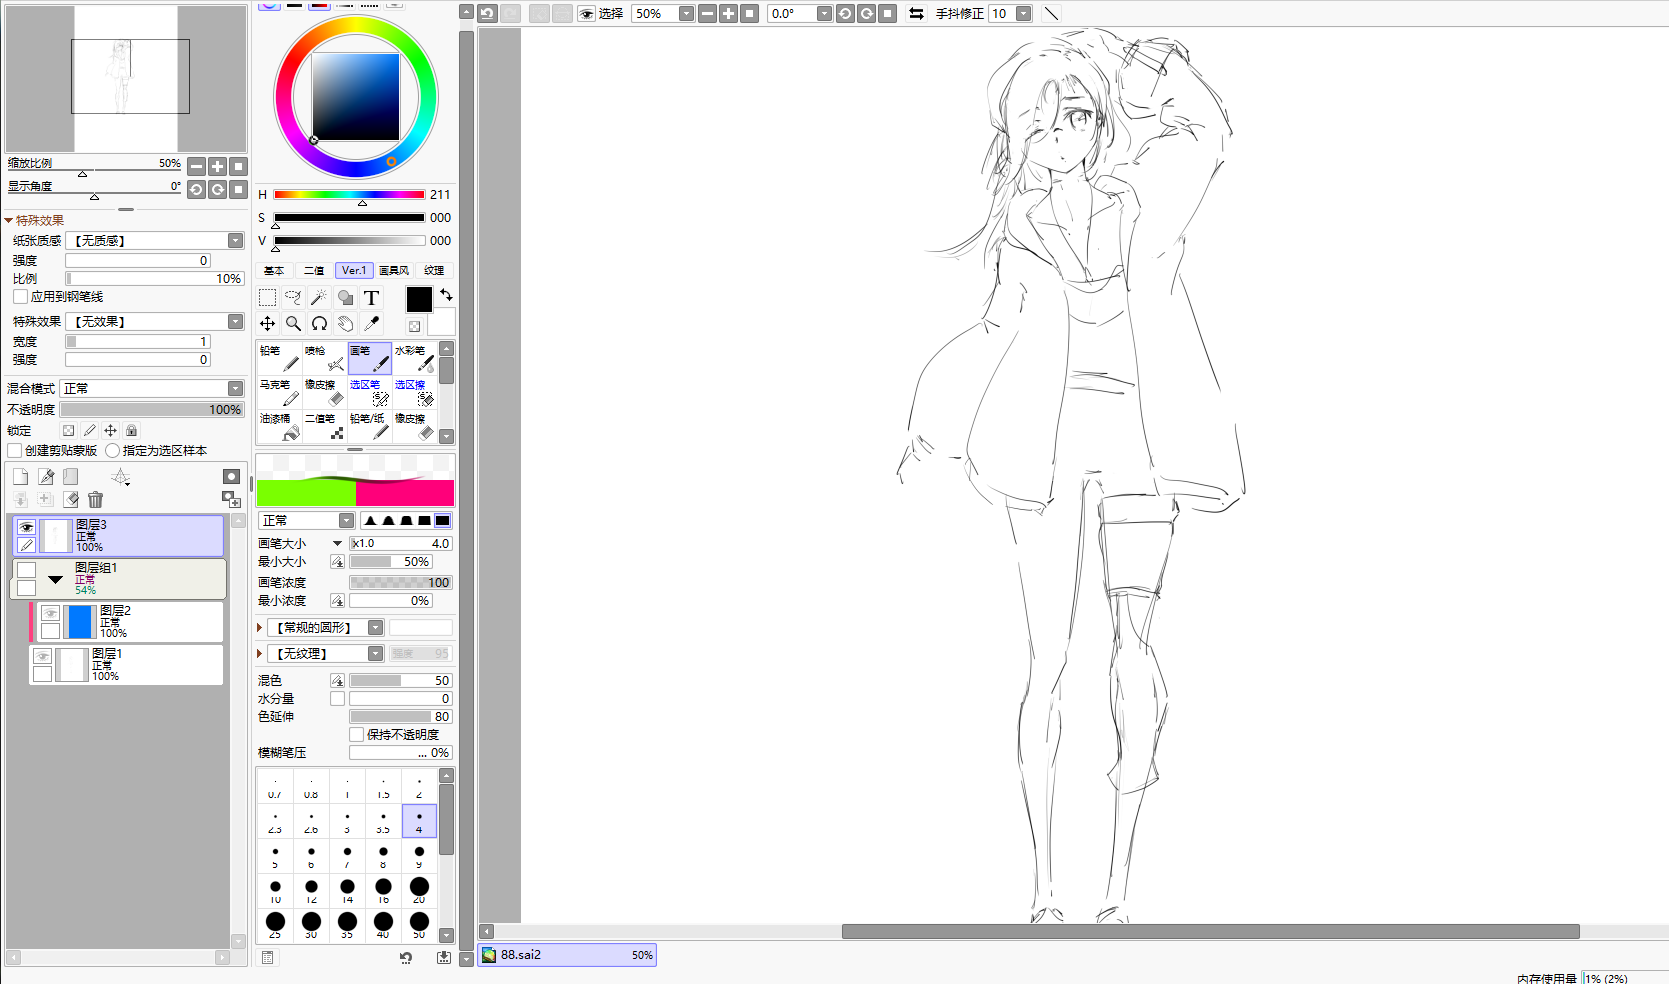Delete the selected layer with trash icon

(x=95, y=499)
